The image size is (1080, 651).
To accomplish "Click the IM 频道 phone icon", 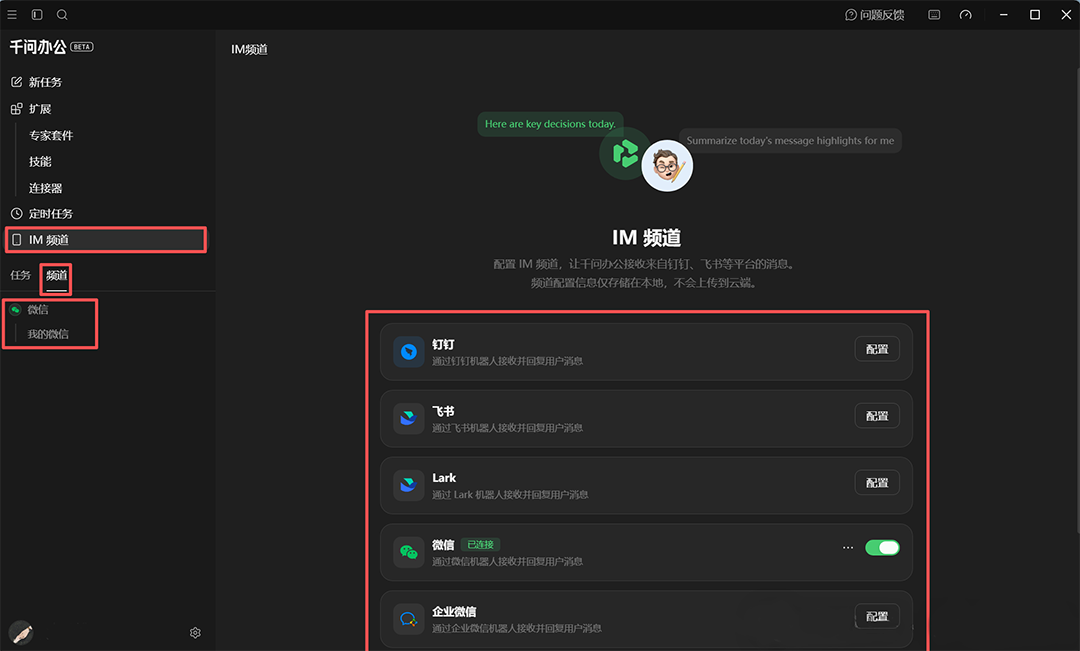I will pyautogui.click(x=17, y=240).
